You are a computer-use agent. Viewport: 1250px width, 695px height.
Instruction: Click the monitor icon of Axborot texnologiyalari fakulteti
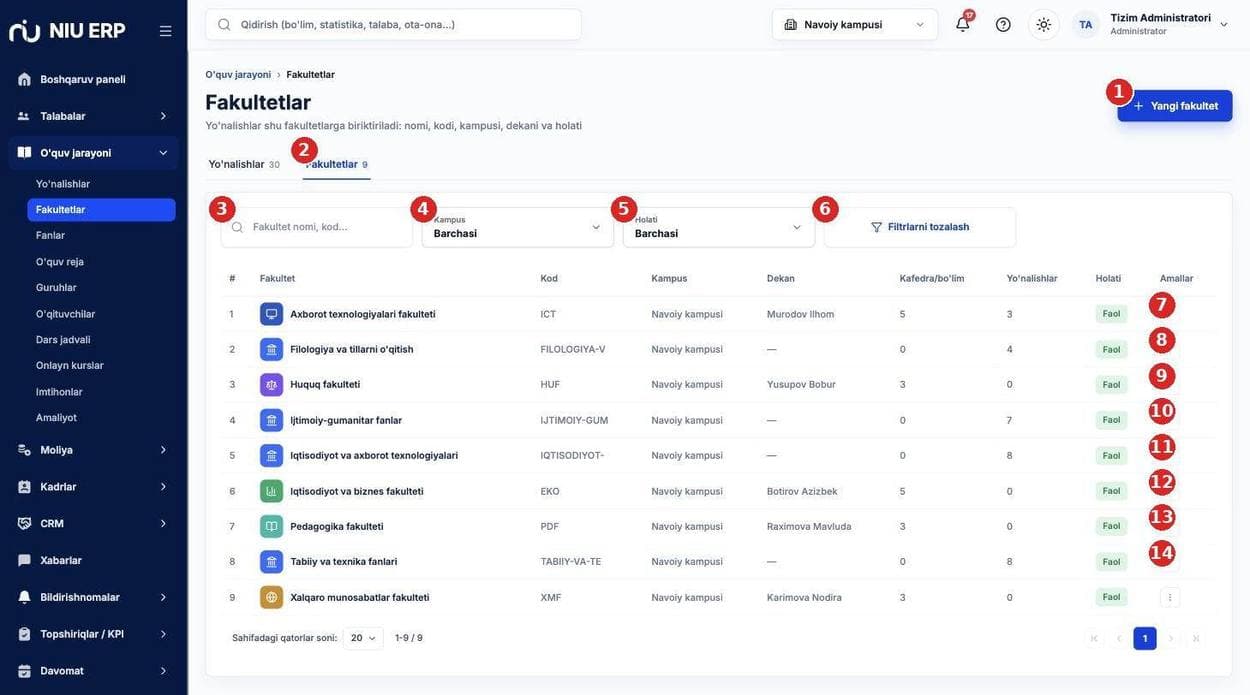point(271,314)
